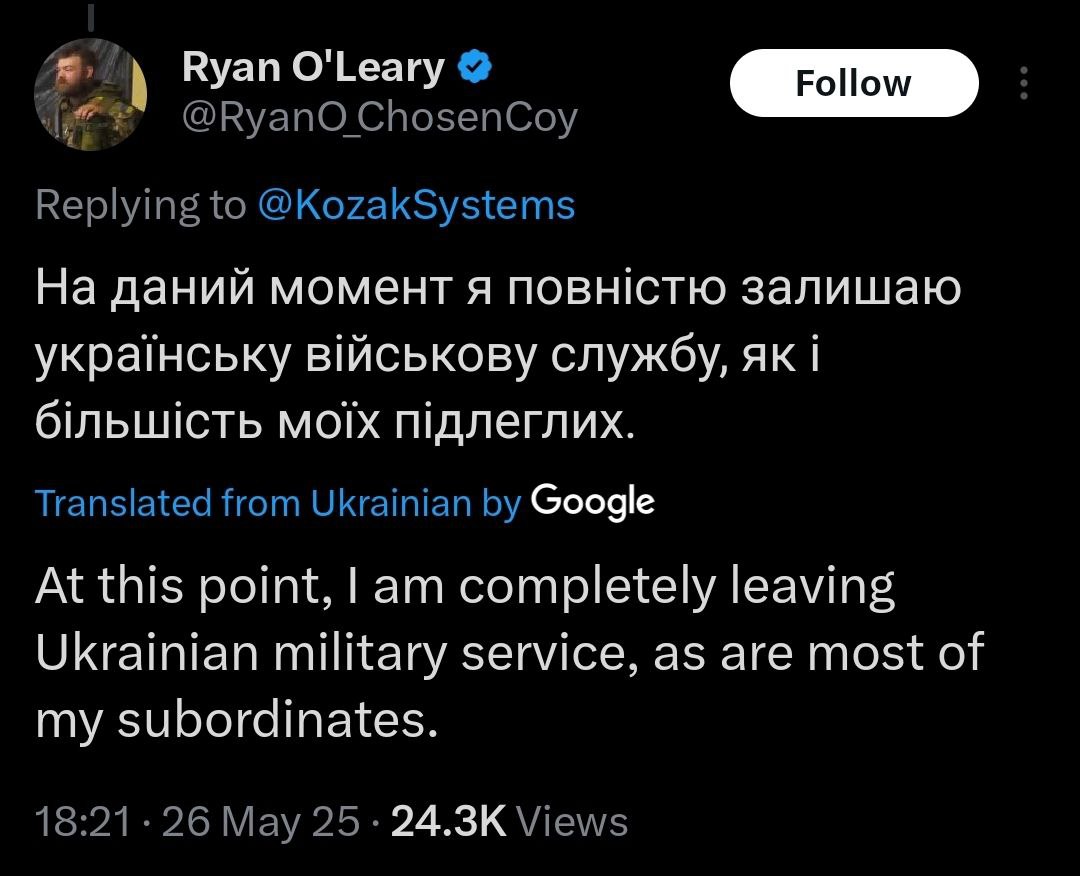Open the three-dot more options menu
Image resolution: width=1080 pixels, height=876 pixels.
1023,84
